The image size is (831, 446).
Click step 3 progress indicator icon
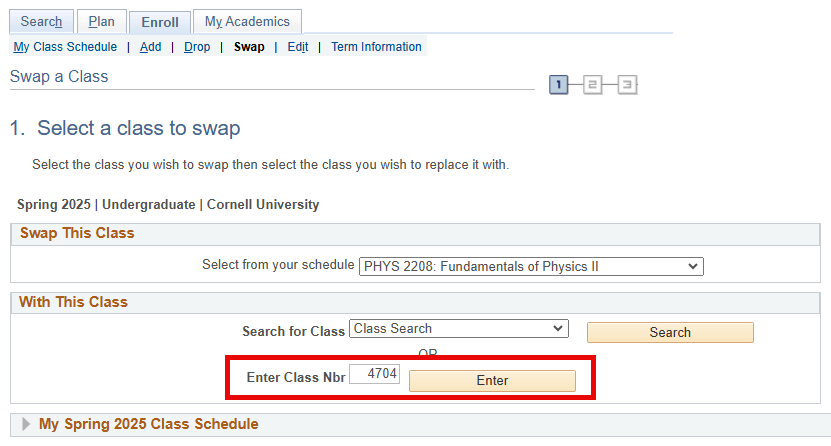626,86
